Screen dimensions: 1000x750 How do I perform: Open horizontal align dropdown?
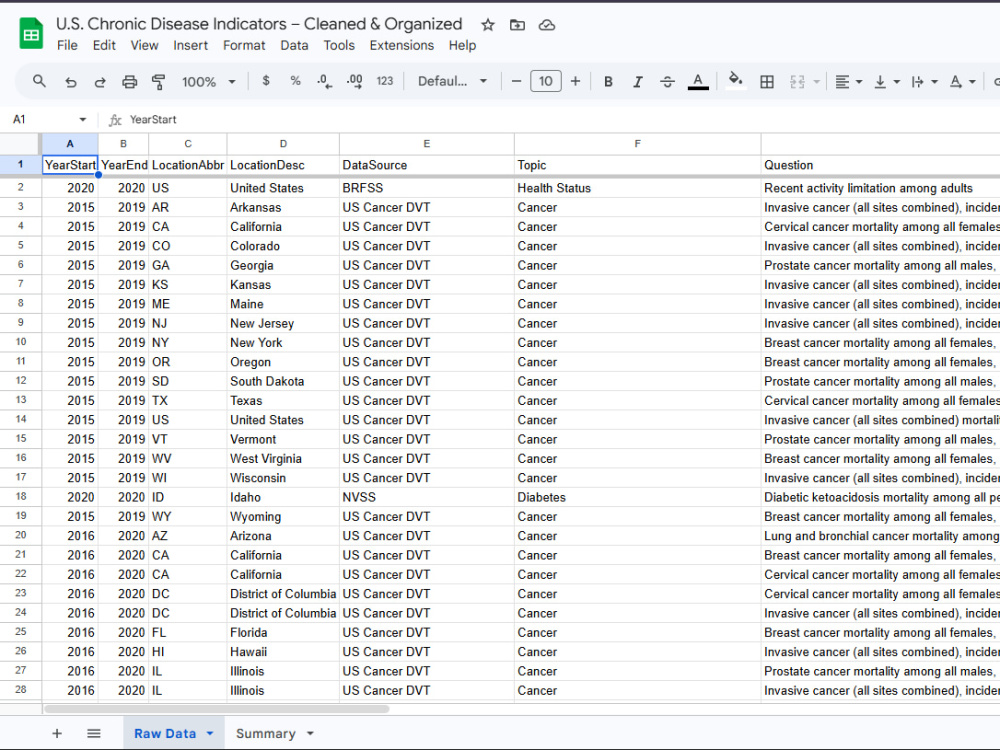click(848, 82)
